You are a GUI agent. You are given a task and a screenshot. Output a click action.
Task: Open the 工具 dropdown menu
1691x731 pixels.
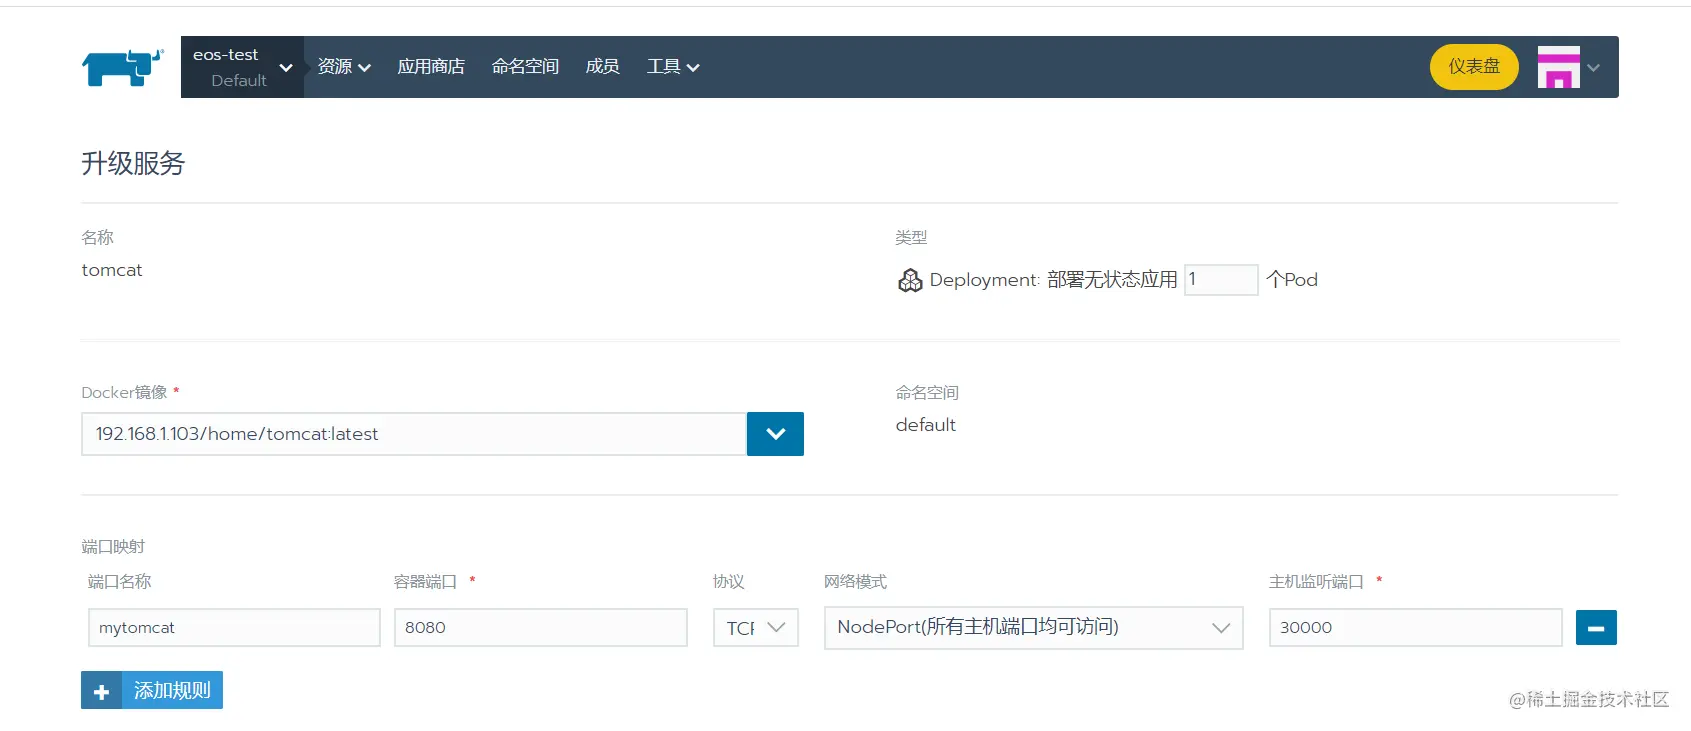pos(673,67)
